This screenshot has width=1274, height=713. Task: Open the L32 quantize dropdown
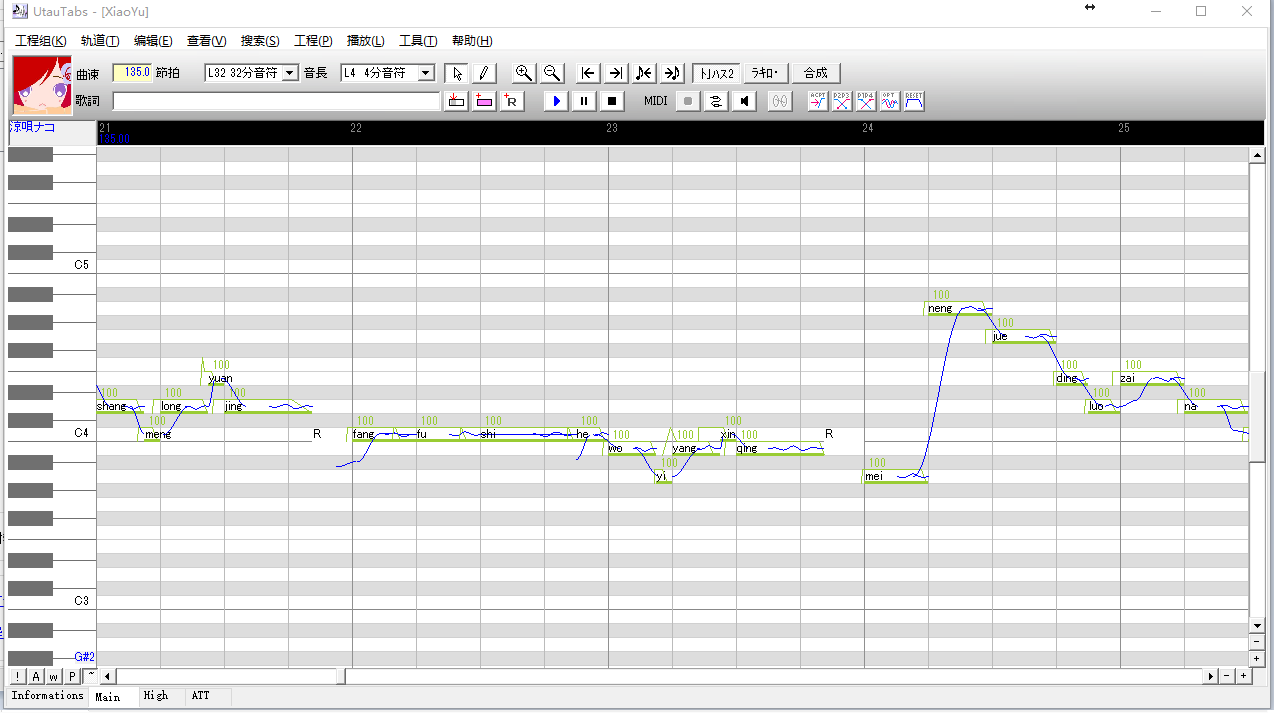tap(290, 73)
